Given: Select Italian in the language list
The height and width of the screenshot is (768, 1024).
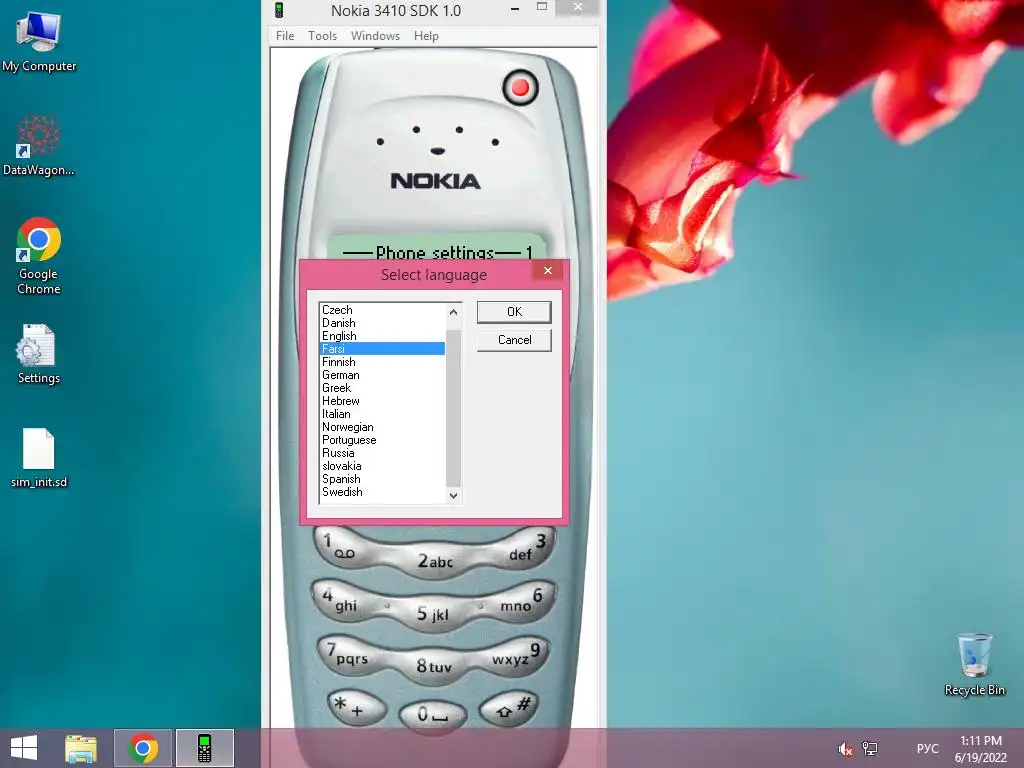Looking at the screenshot, I should (x=383, y=414).
